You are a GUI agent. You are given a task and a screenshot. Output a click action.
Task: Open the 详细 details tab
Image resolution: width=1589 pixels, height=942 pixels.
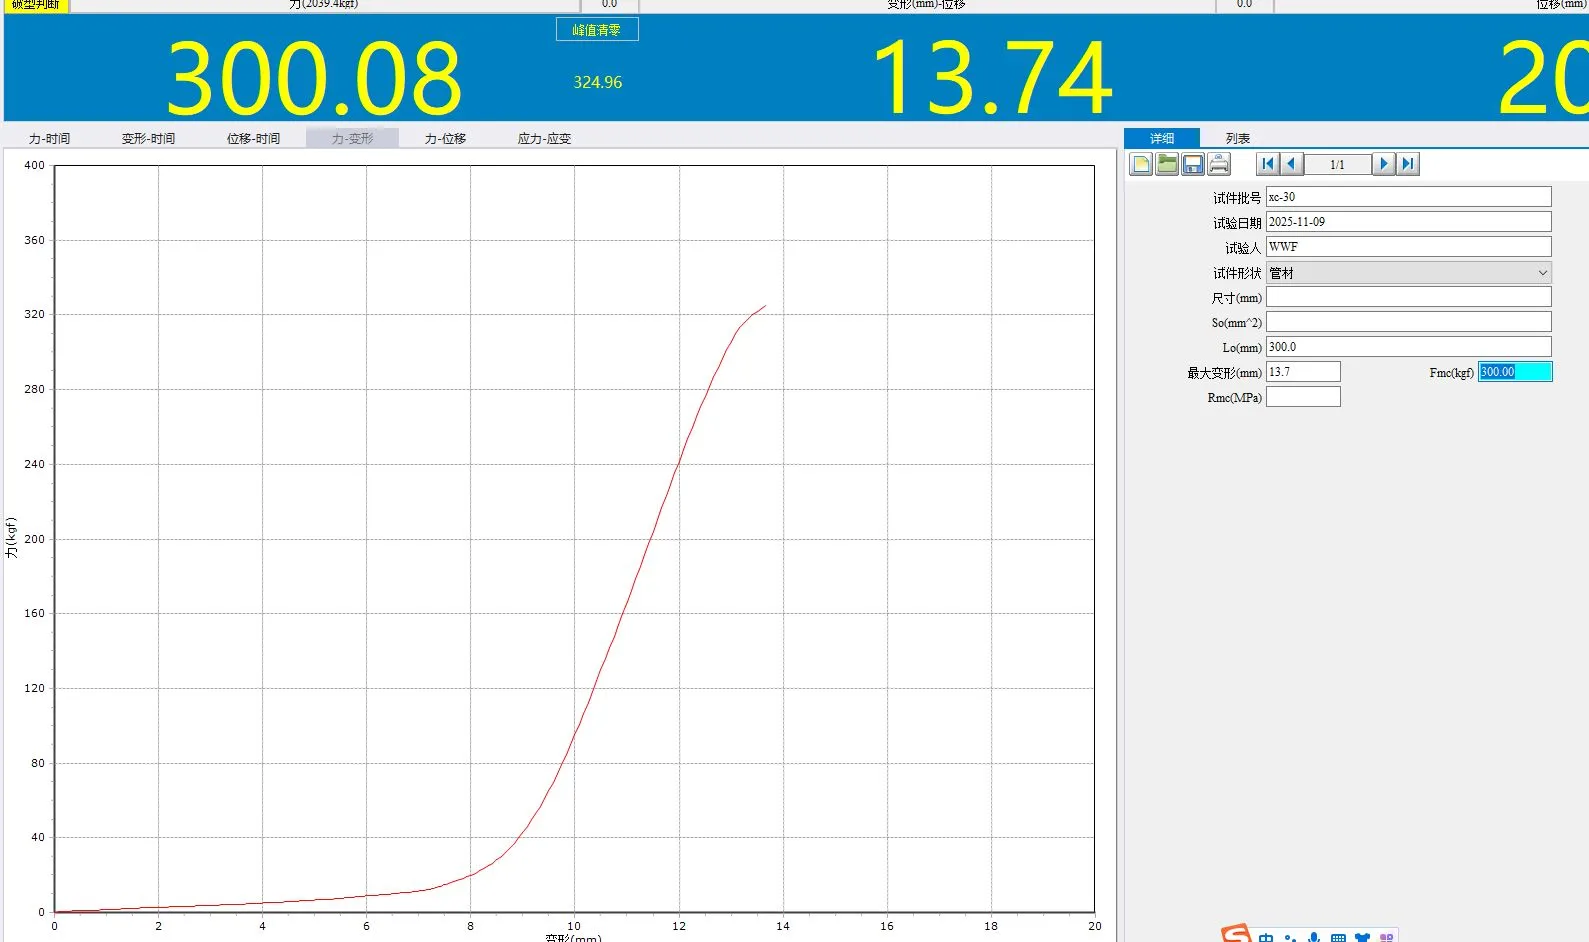[1162, 138]
